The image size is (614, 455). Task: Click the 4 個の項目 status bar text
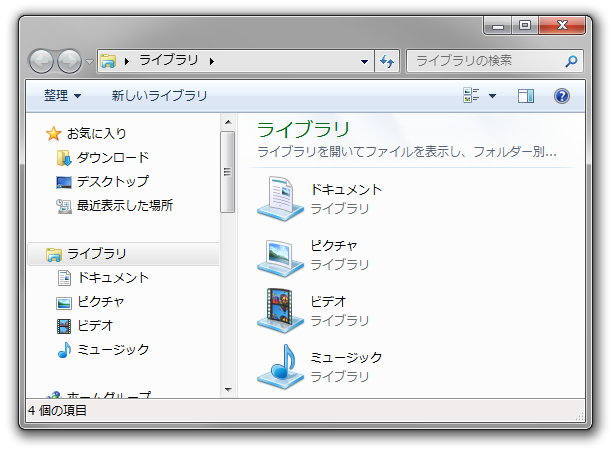click(x=57, y=410)
